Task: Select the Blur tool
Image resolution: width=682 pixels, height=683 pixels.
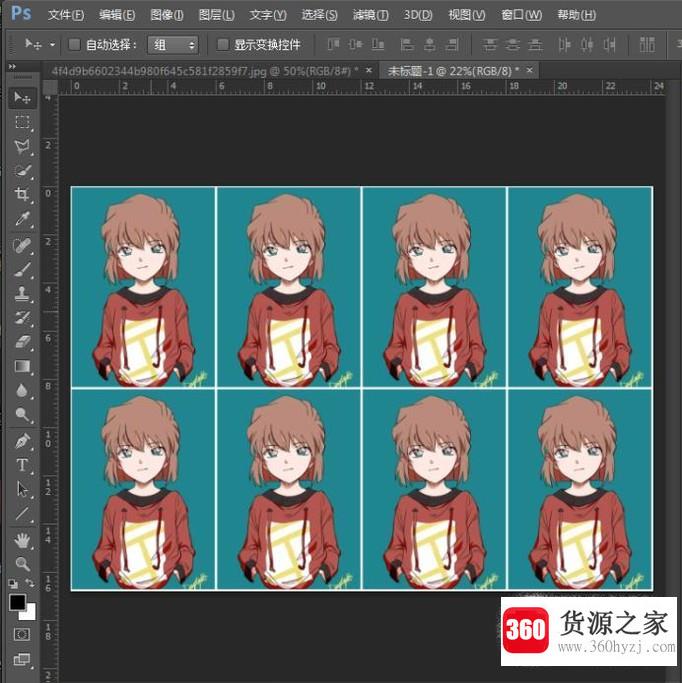Action: [22, 390]
